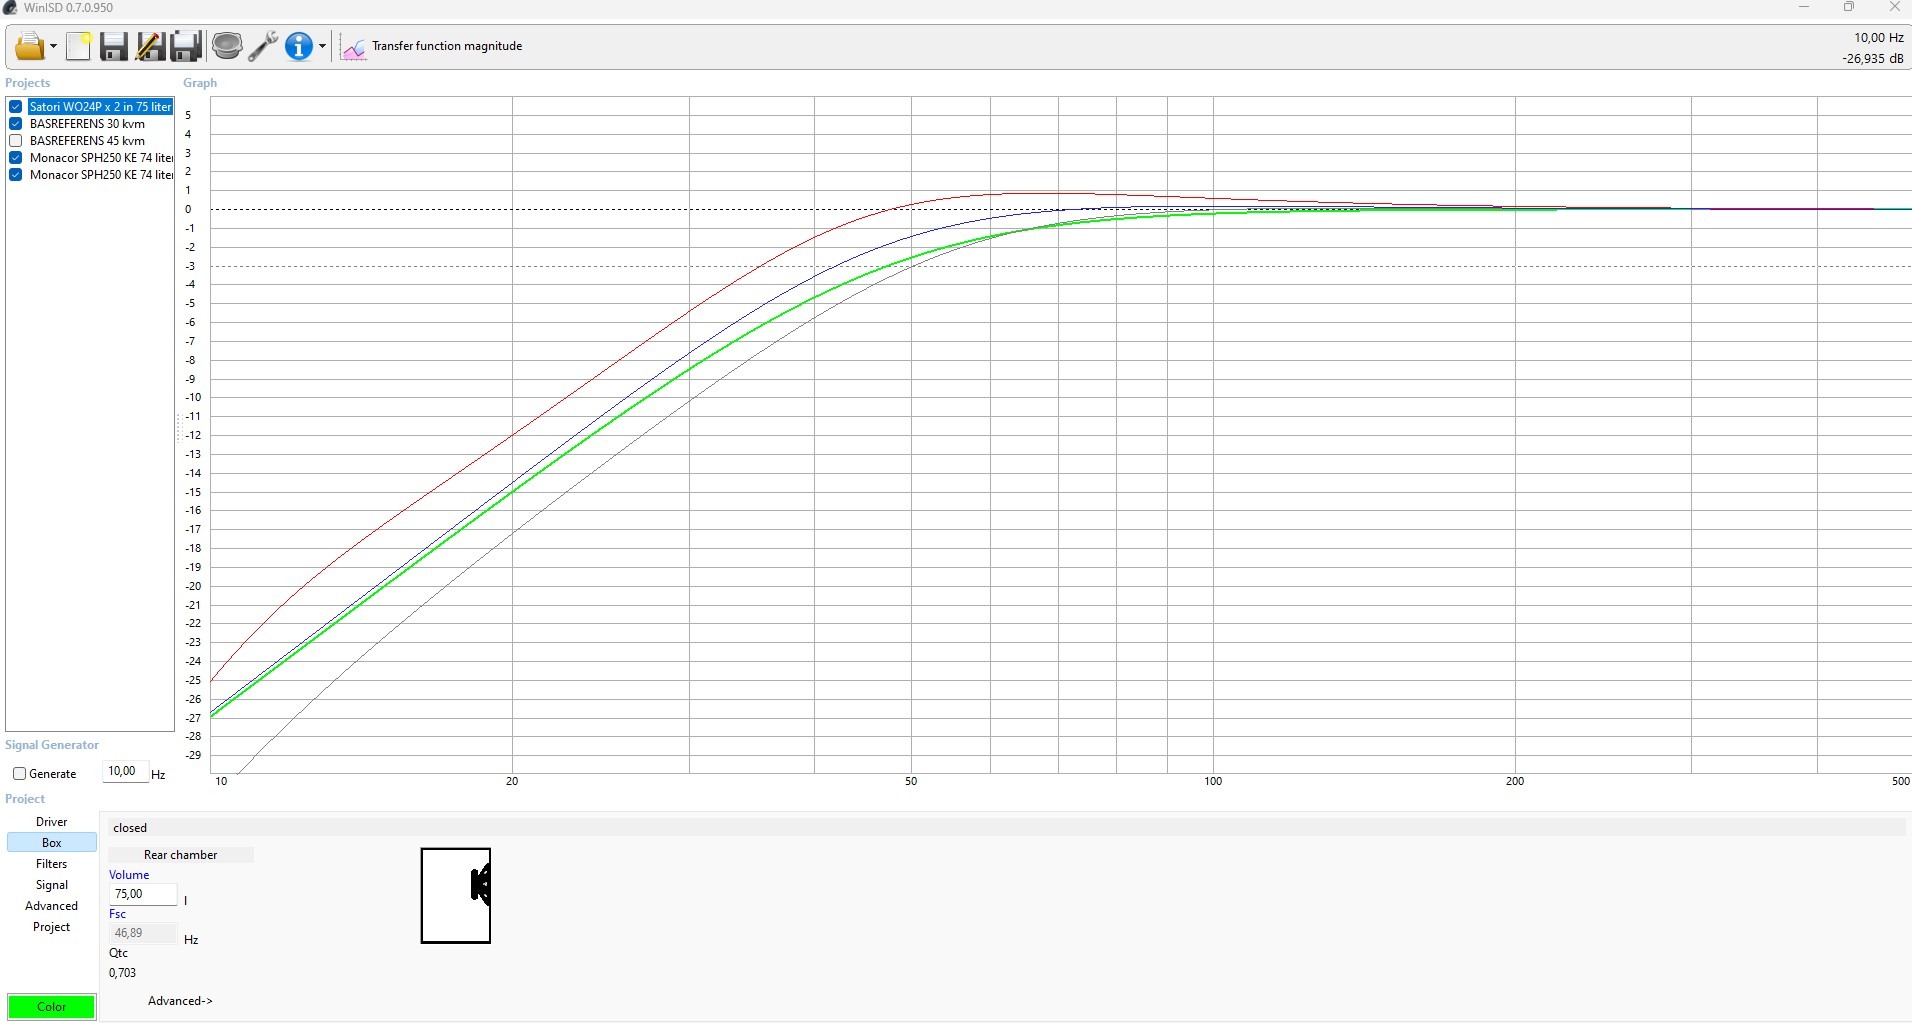The image size is (1912, 1024).
Task: Click the closed box diagram thumbnail
Action: [x=456, y=896]
